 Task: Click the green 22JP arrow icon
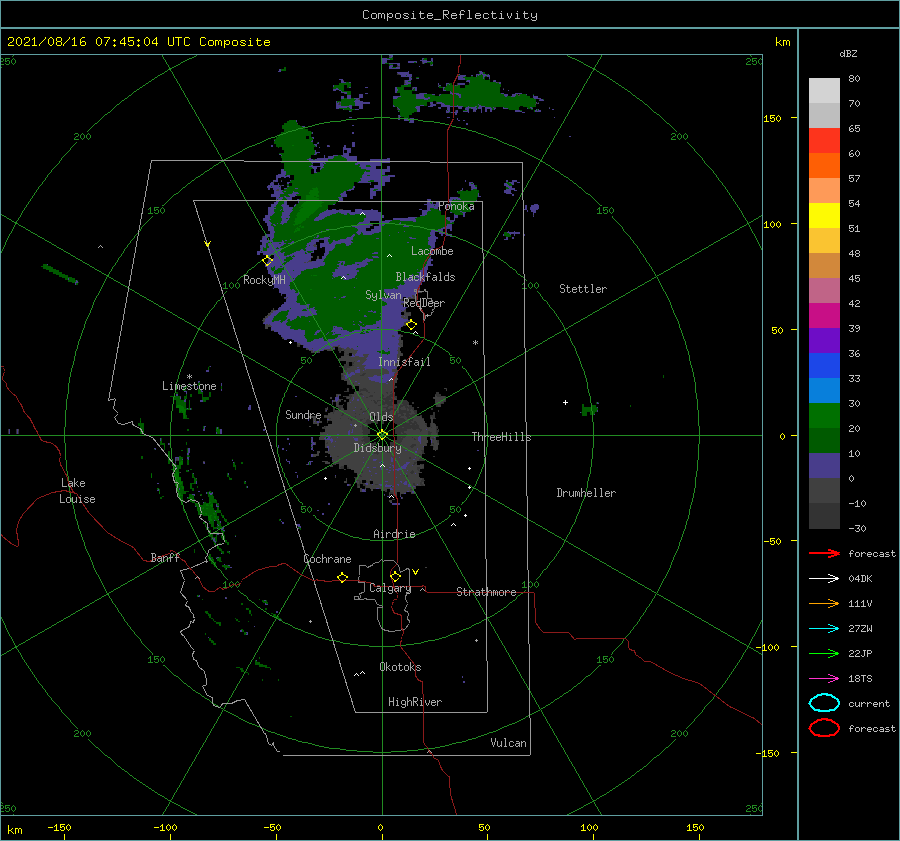click(x=824, y=653)
